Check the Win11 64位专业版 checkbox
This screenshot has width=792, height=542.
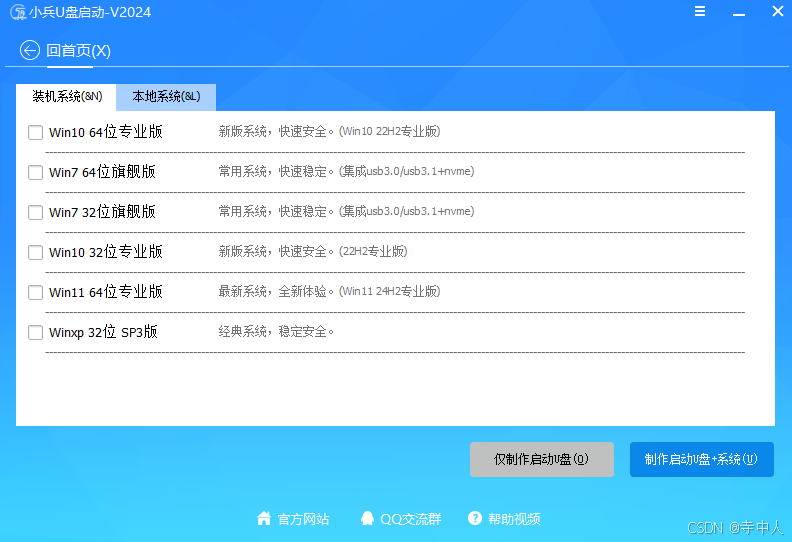point(35,292)
